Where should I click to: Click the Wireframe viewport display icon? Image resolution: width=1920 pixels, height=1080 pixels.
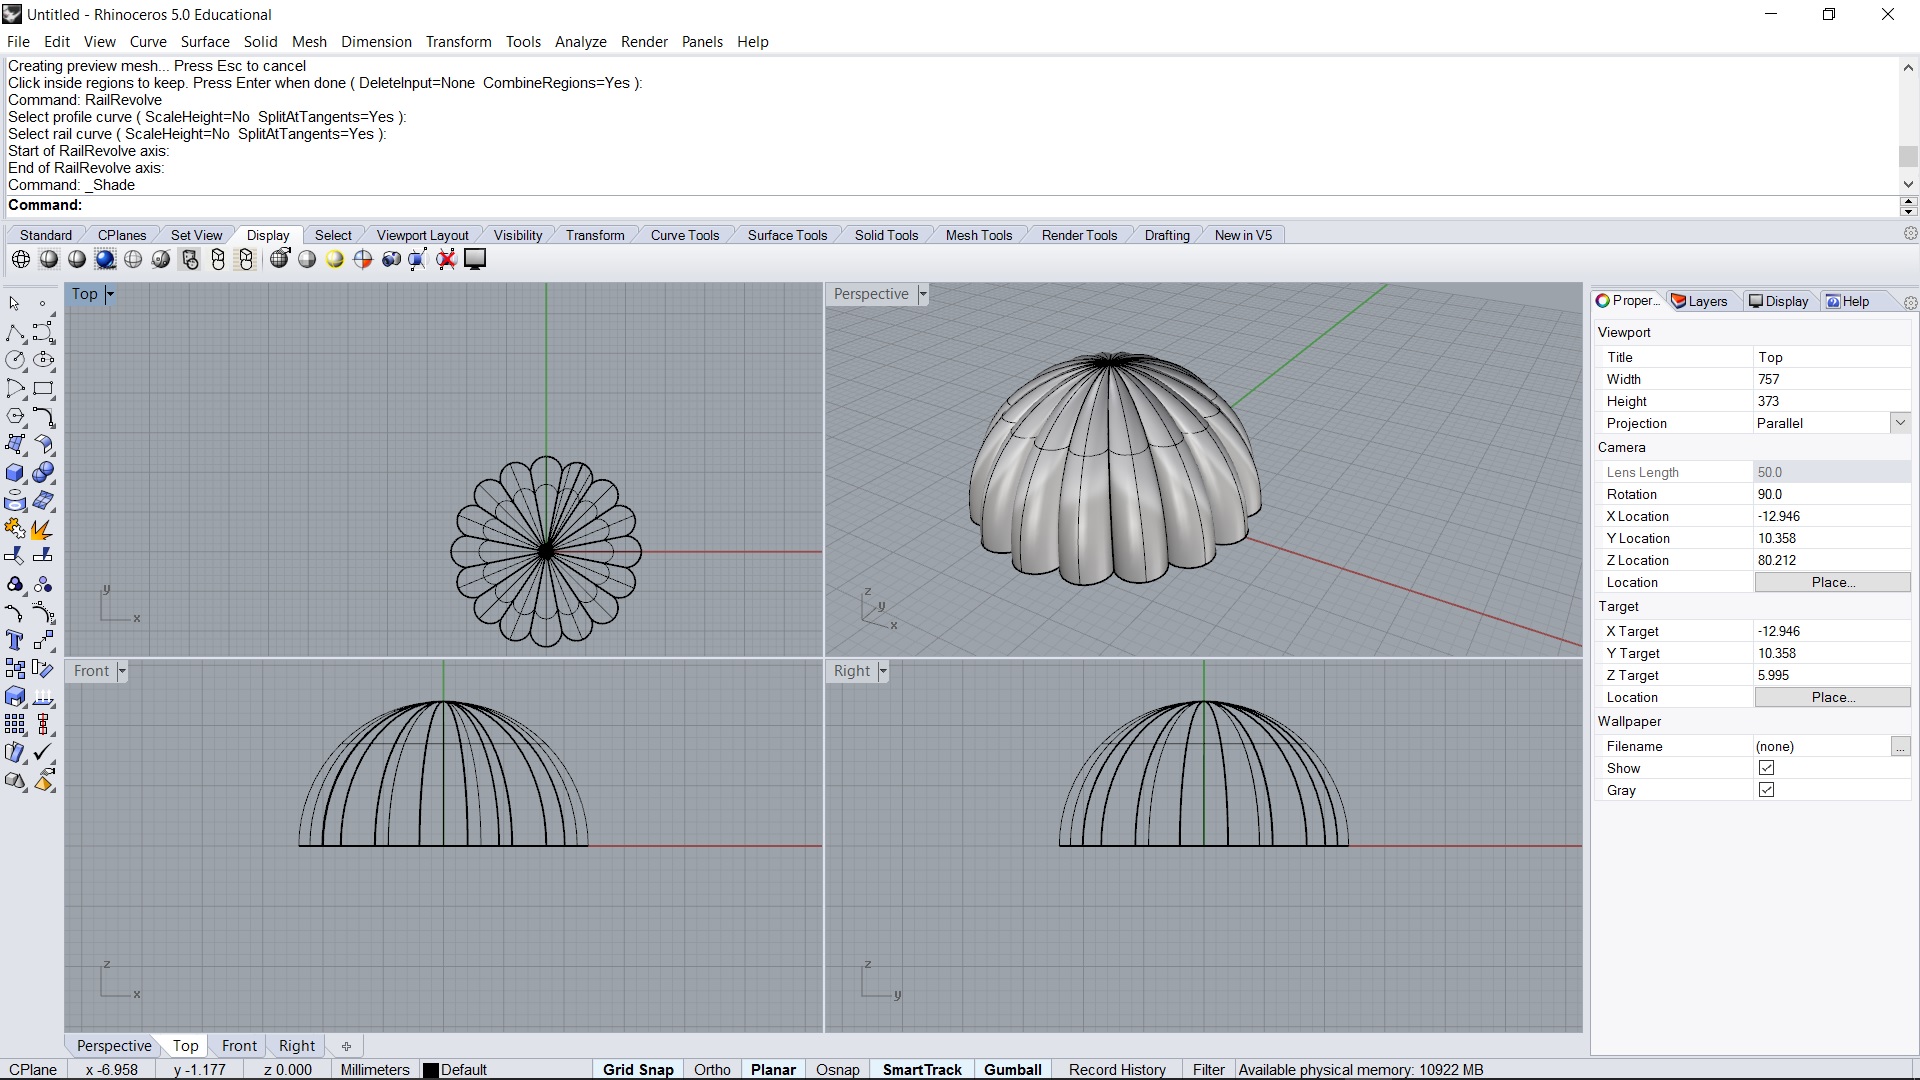point(21,260)
